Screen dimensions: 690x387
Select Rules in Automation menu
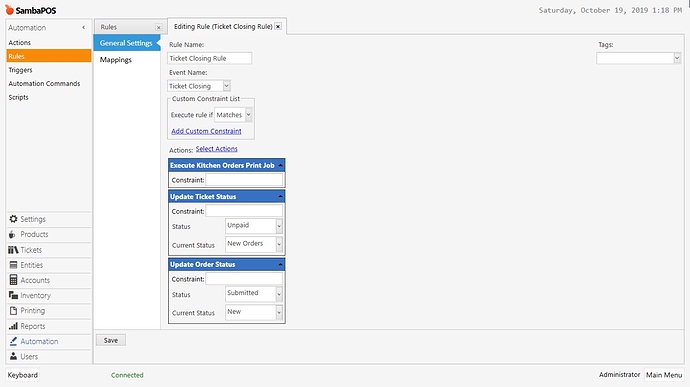tap(48, 56)
